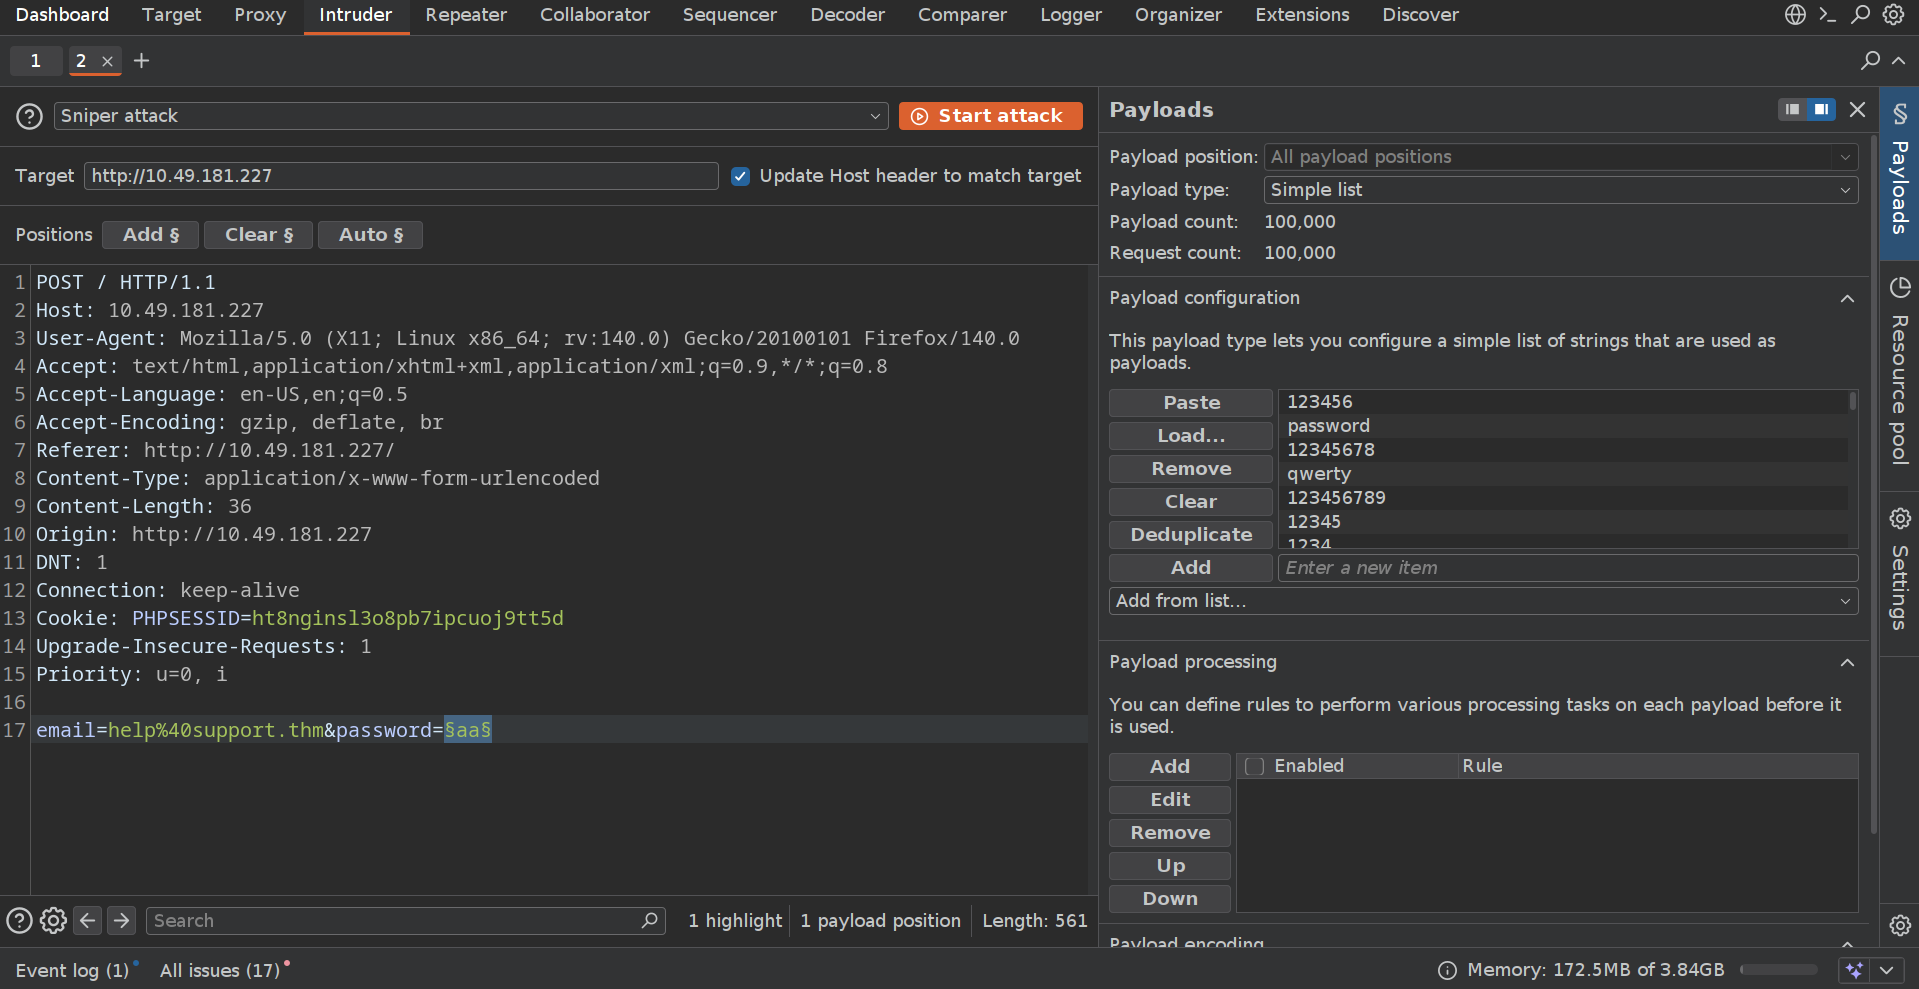Click the search field magnifier icon

coord(649,920)
